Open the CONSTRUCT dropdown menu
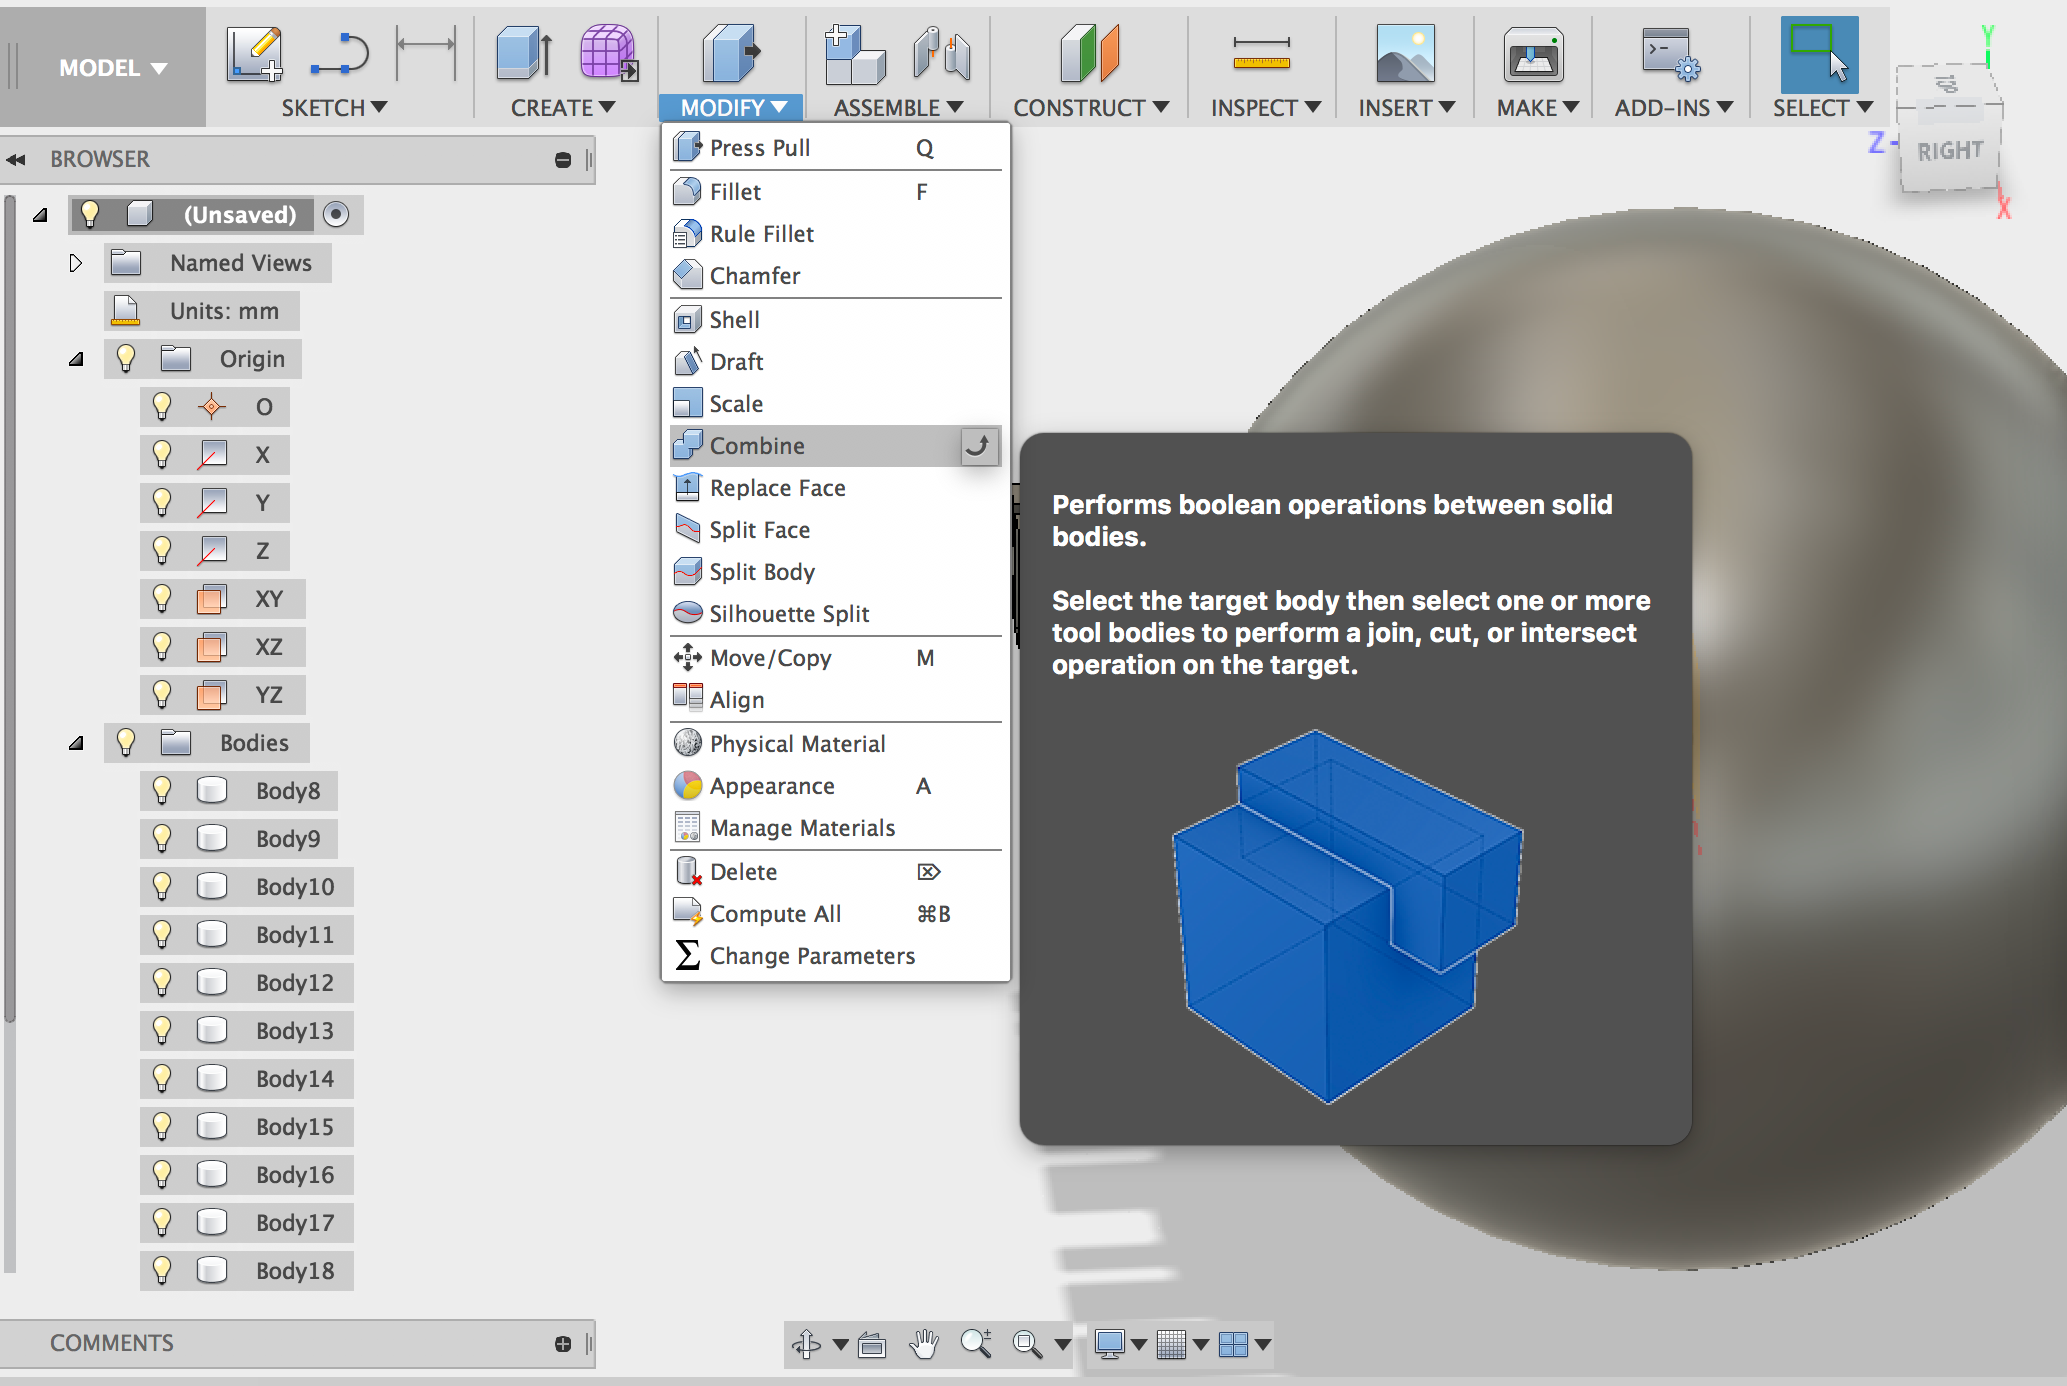The image size is (2067, 1386). click(1091, 108)
